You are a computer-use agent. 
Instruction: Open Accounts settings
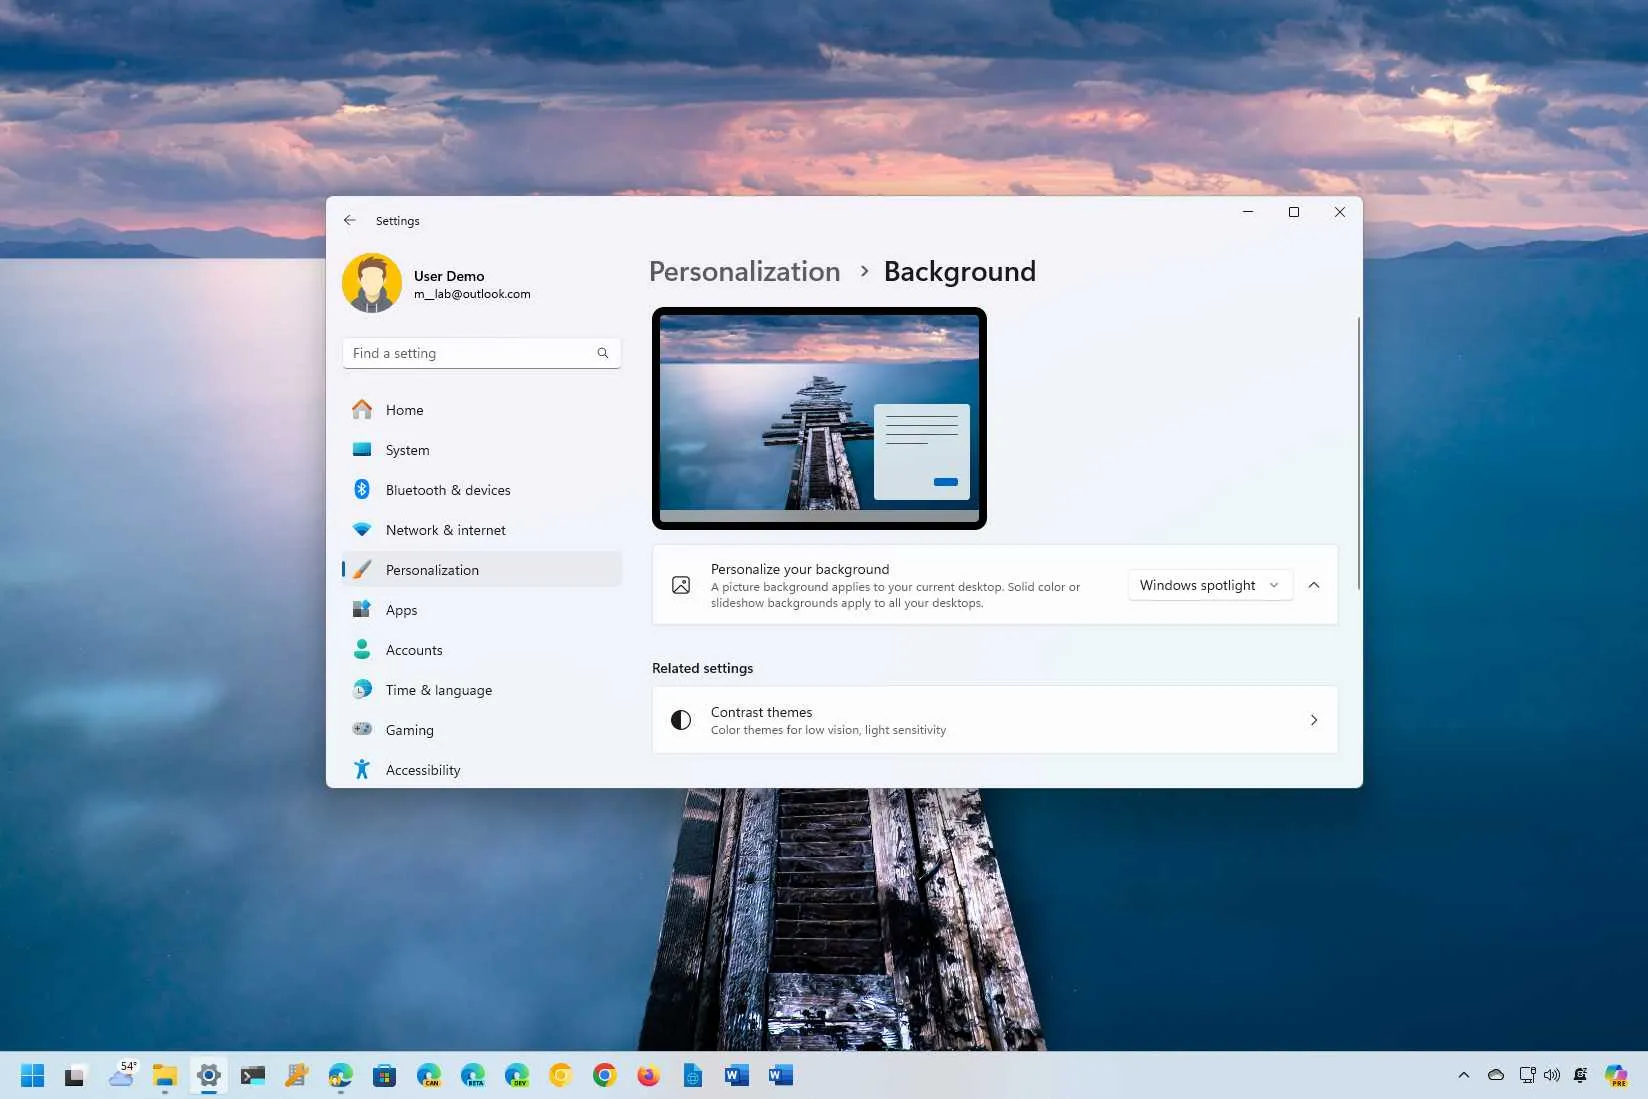pyautogui.click(x=413, y=650)
